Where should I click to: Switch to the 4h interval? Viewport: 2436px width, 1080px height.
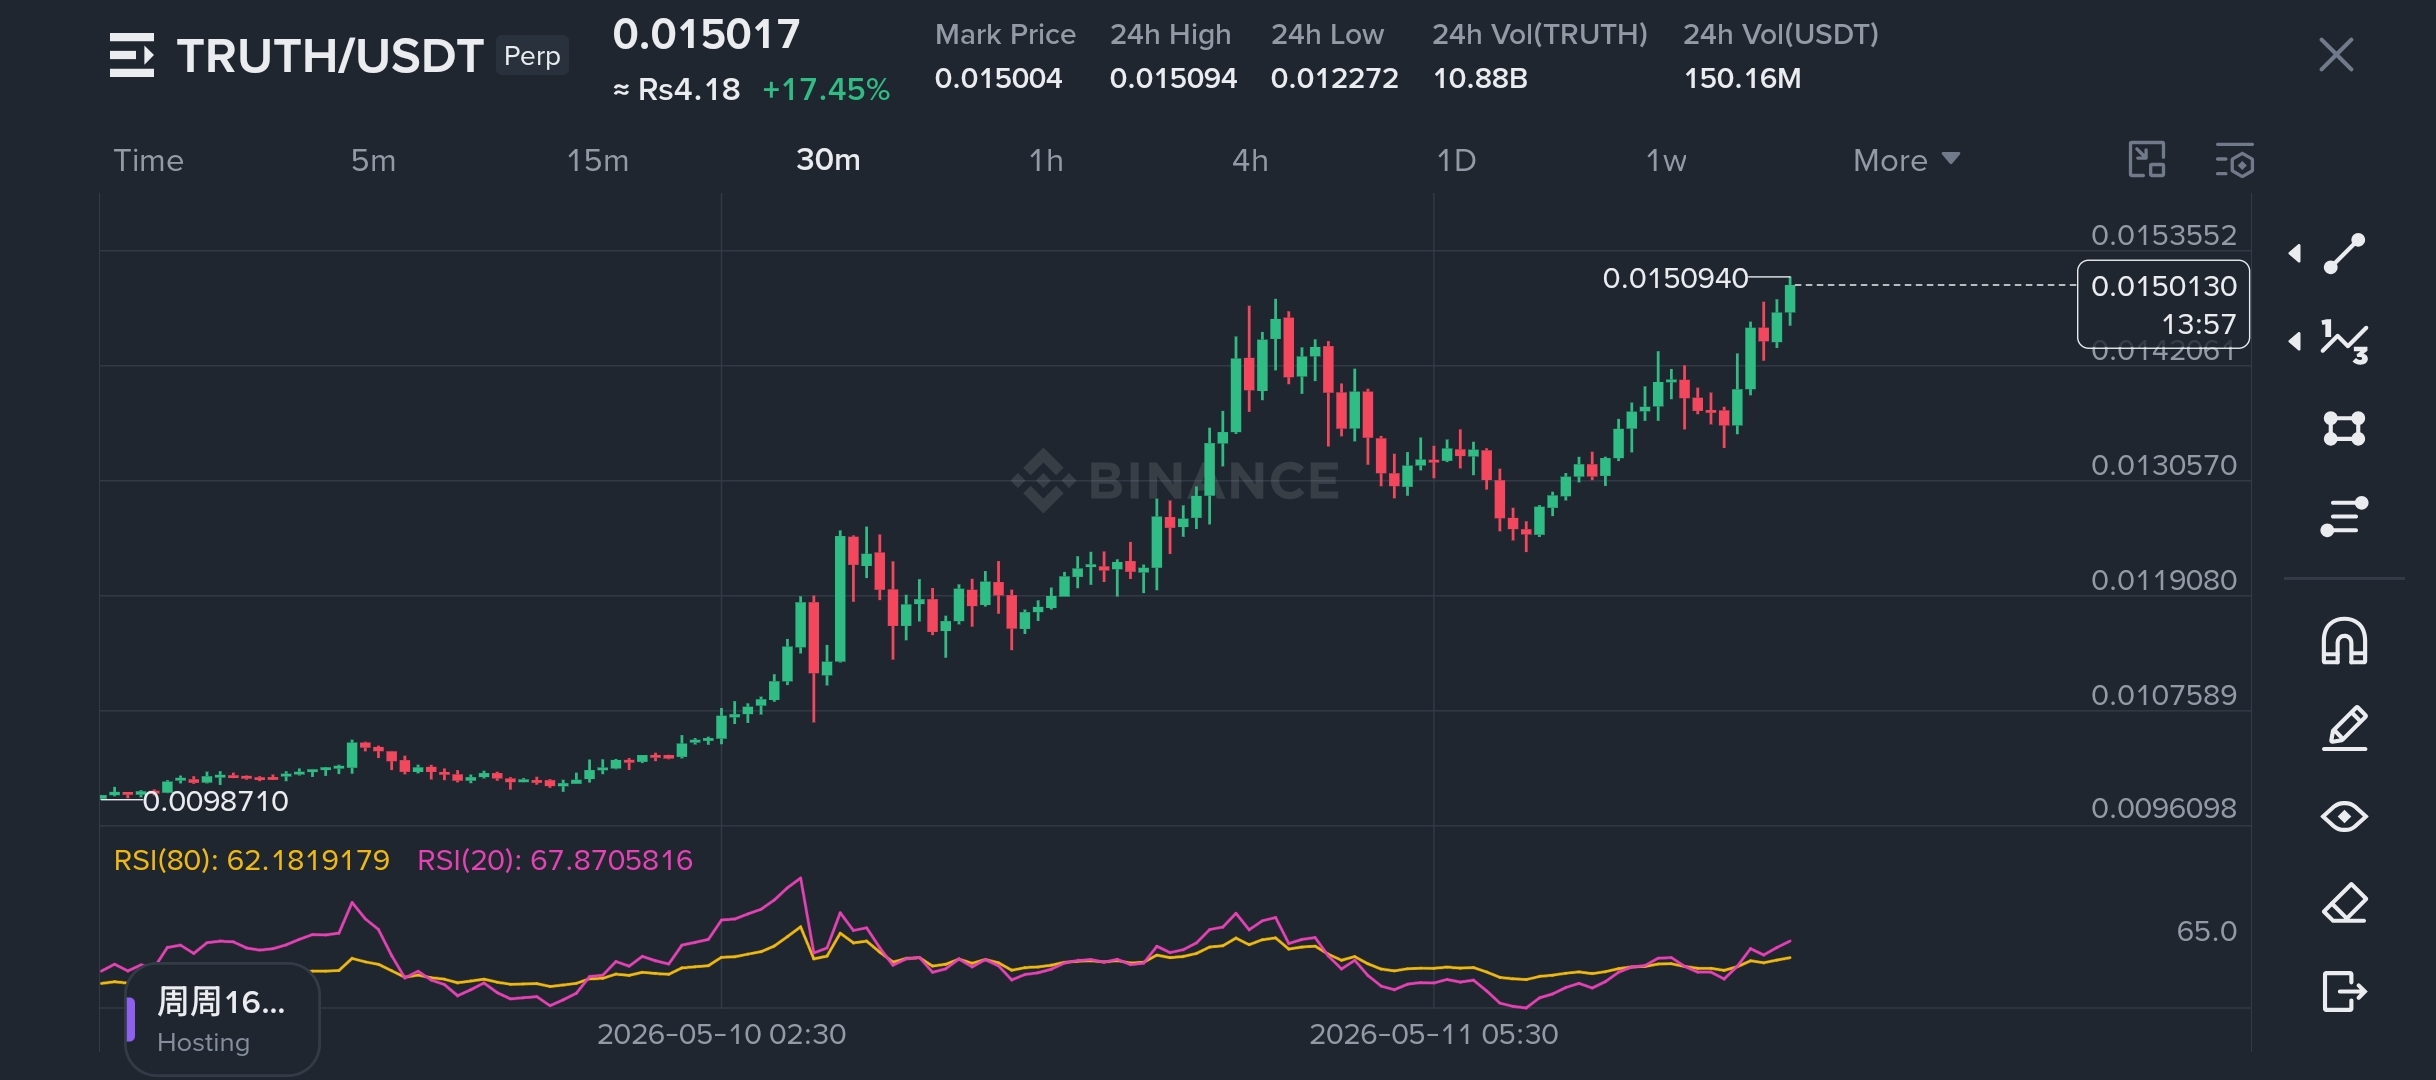click(1250, 160)
